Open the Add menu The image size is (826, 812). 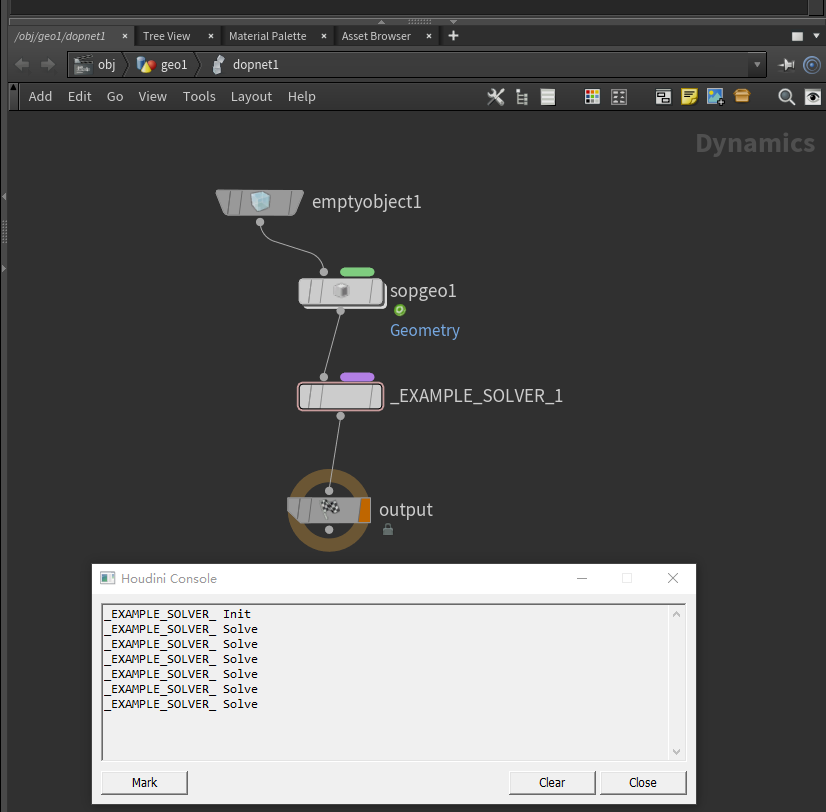coord(40,97)
